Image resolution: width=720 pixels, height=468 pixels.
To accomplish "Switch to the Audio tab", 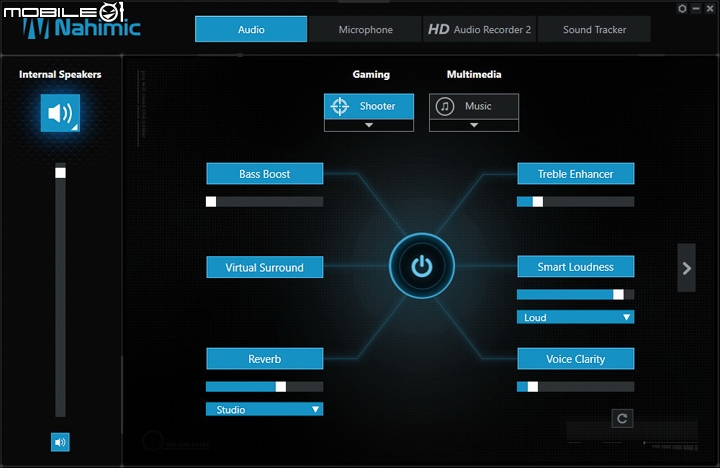I will pos(251,29).
